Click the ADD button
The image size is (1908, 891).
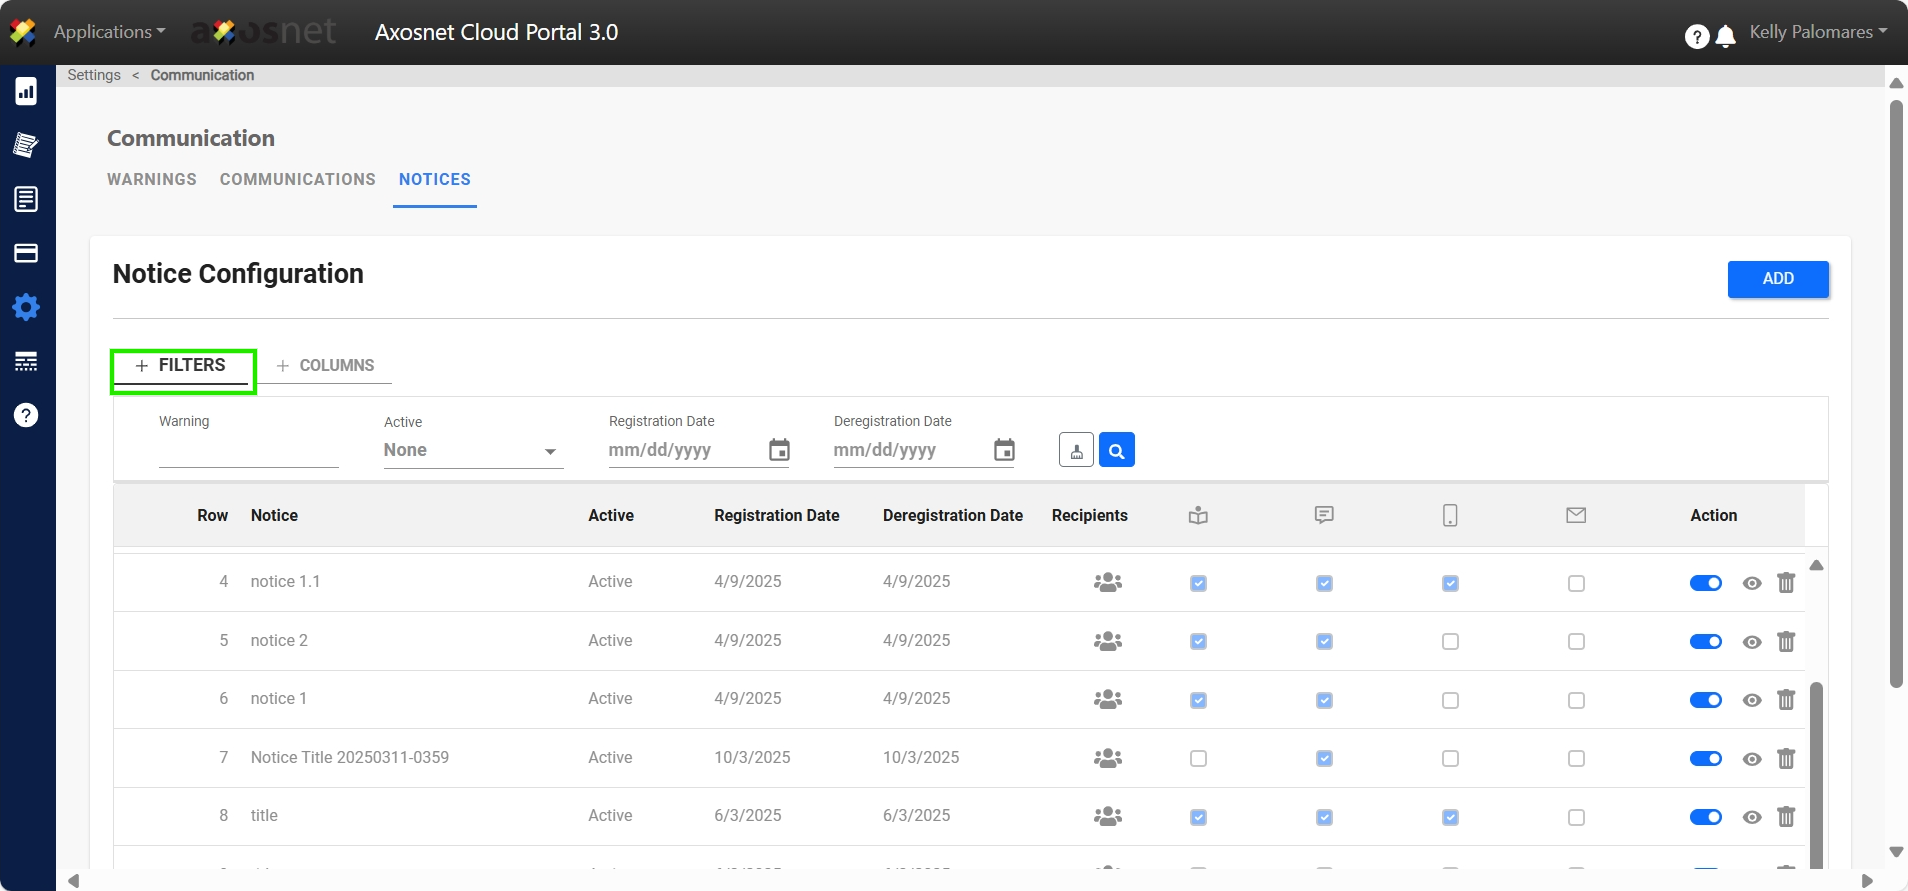1777,279
